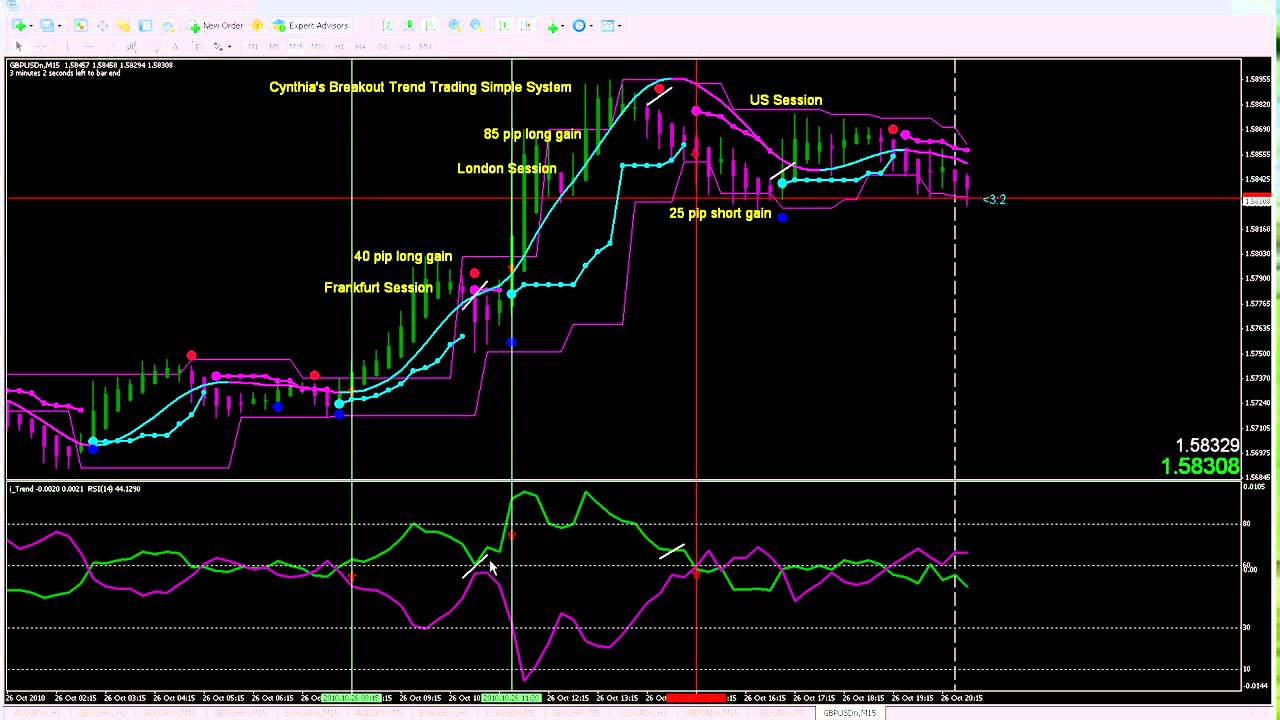Image resolution: width=1280 pixels, height=720 pixels.
Task: Toggle Chart Shift from the right edge
Action: coord(527,25)
